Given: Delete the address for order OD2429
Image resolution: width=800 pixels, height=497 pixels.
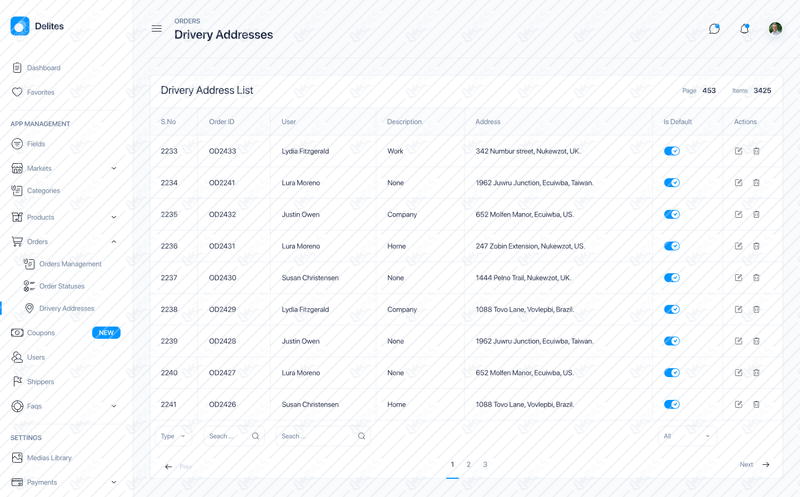Looking at the screenshot, I should (756, 309).
